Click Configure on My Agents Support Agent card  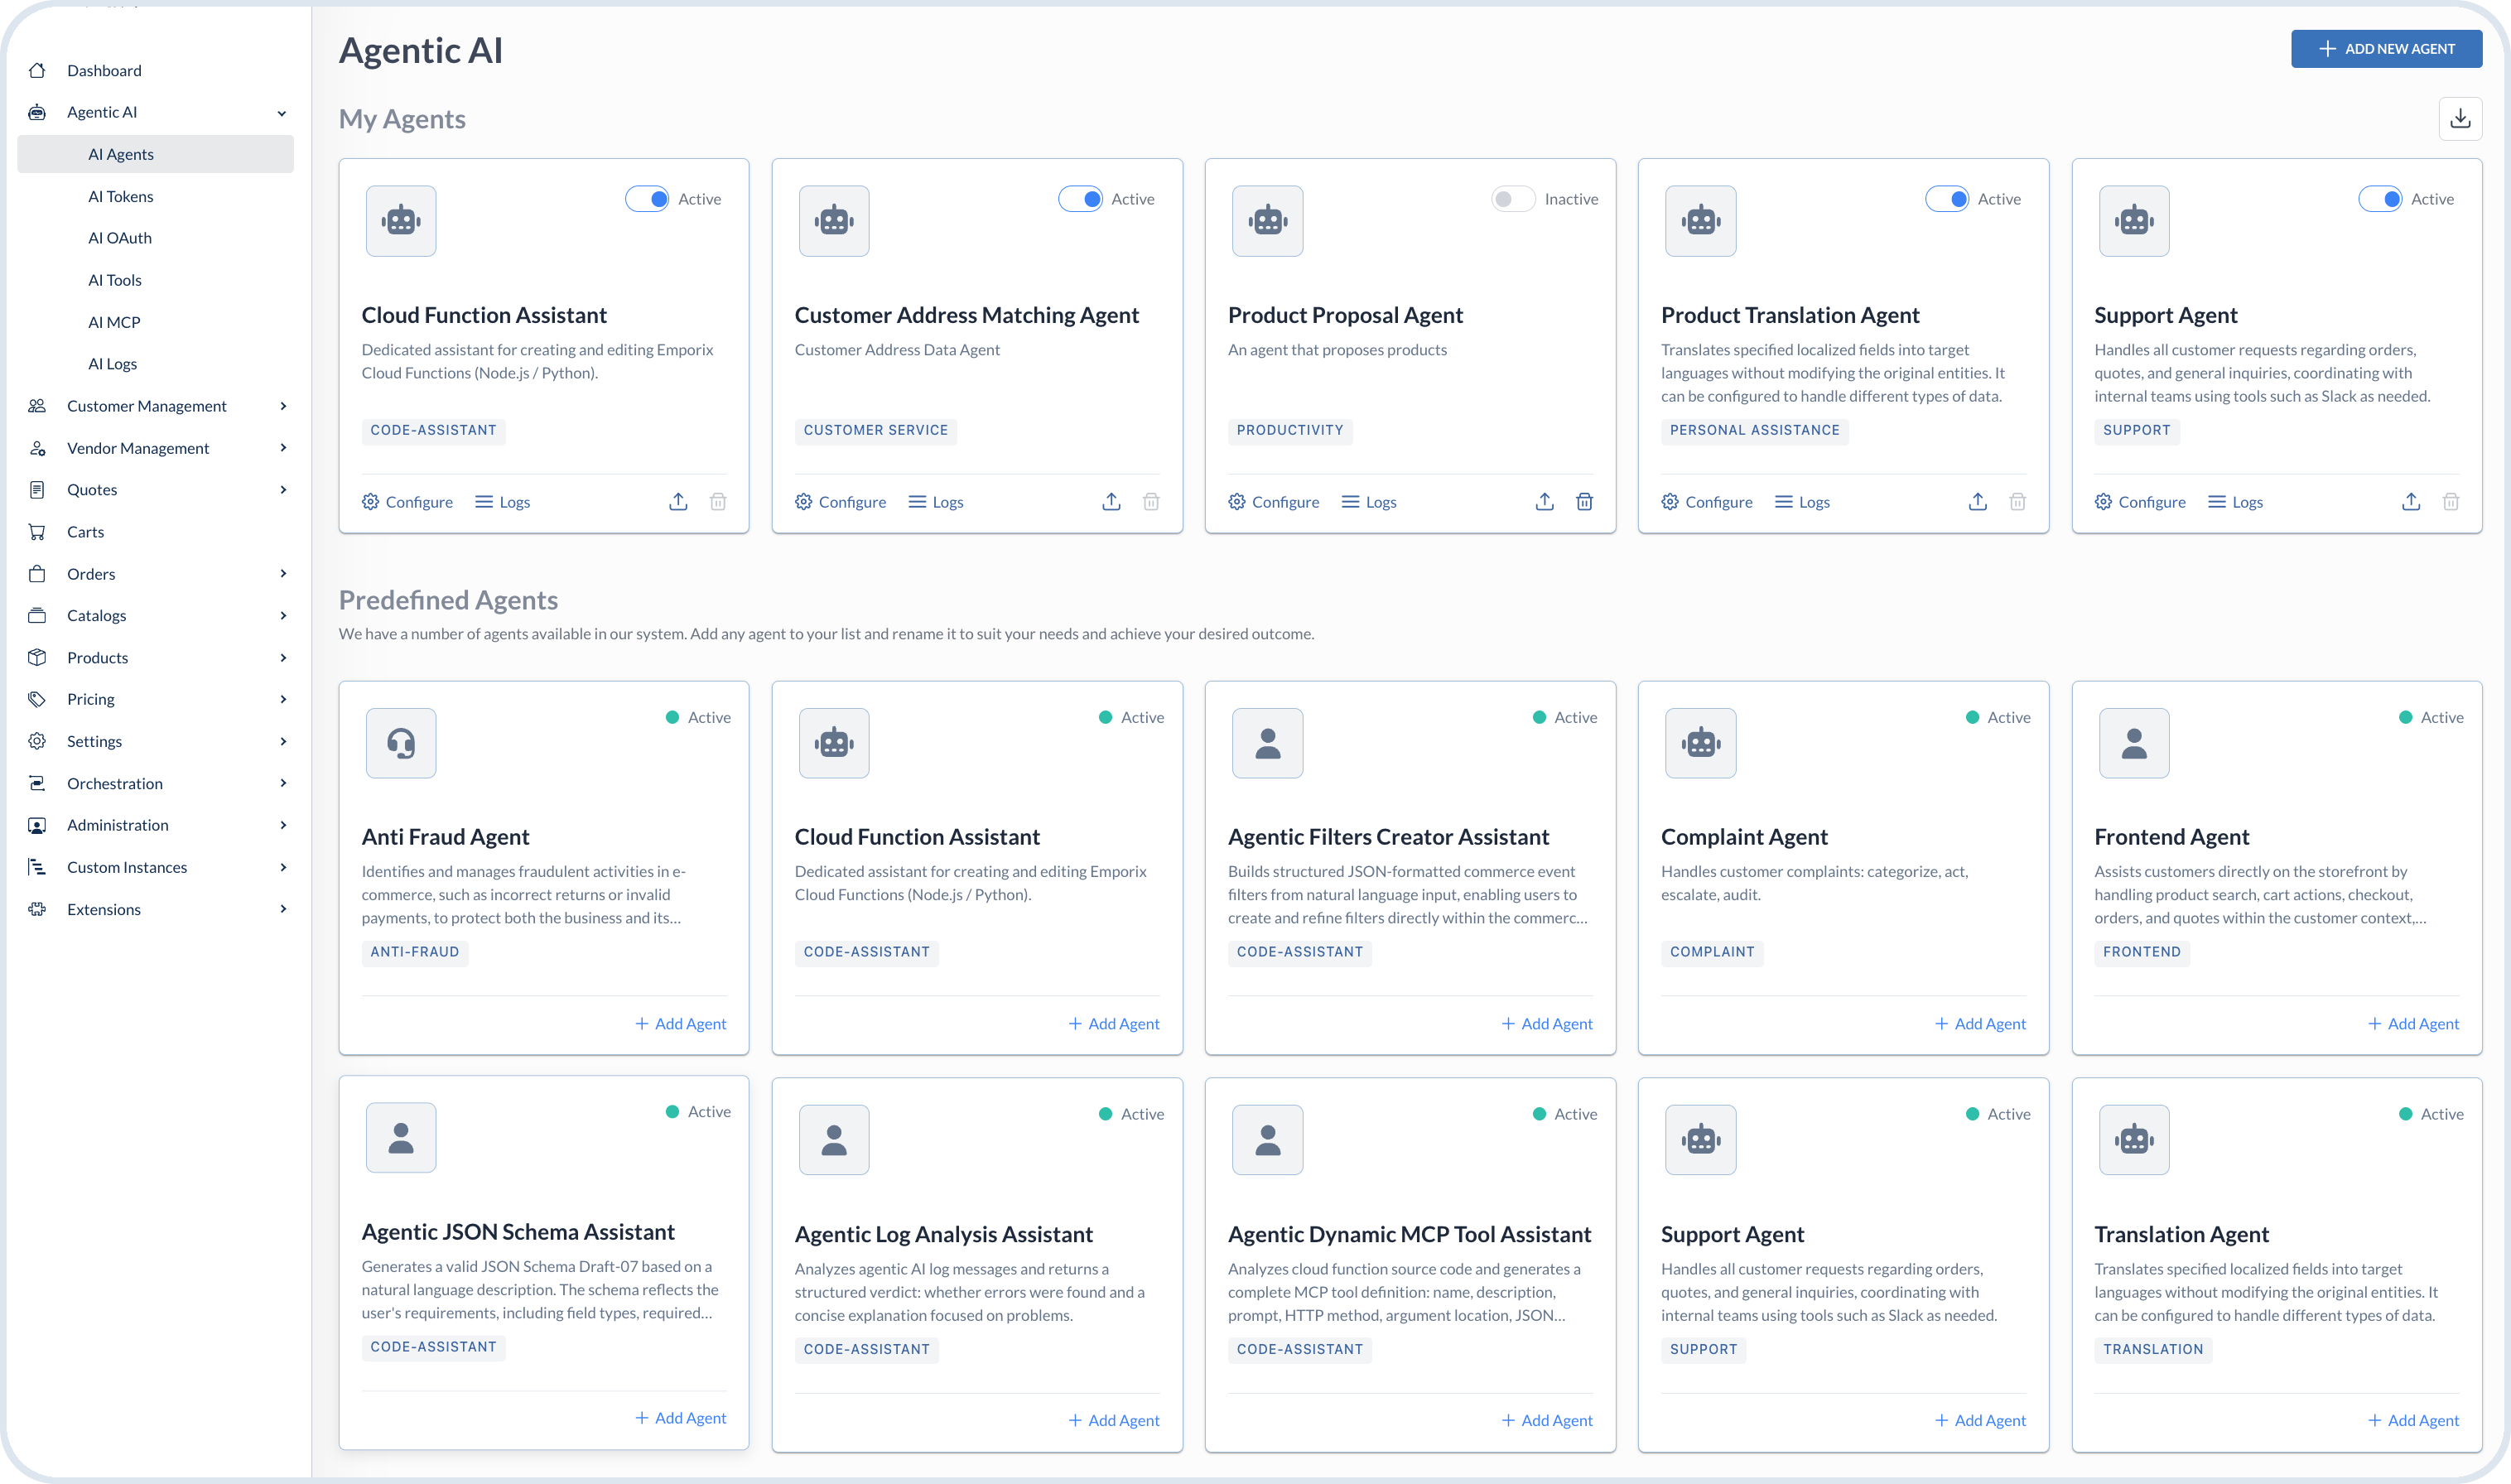[2140, 502]
